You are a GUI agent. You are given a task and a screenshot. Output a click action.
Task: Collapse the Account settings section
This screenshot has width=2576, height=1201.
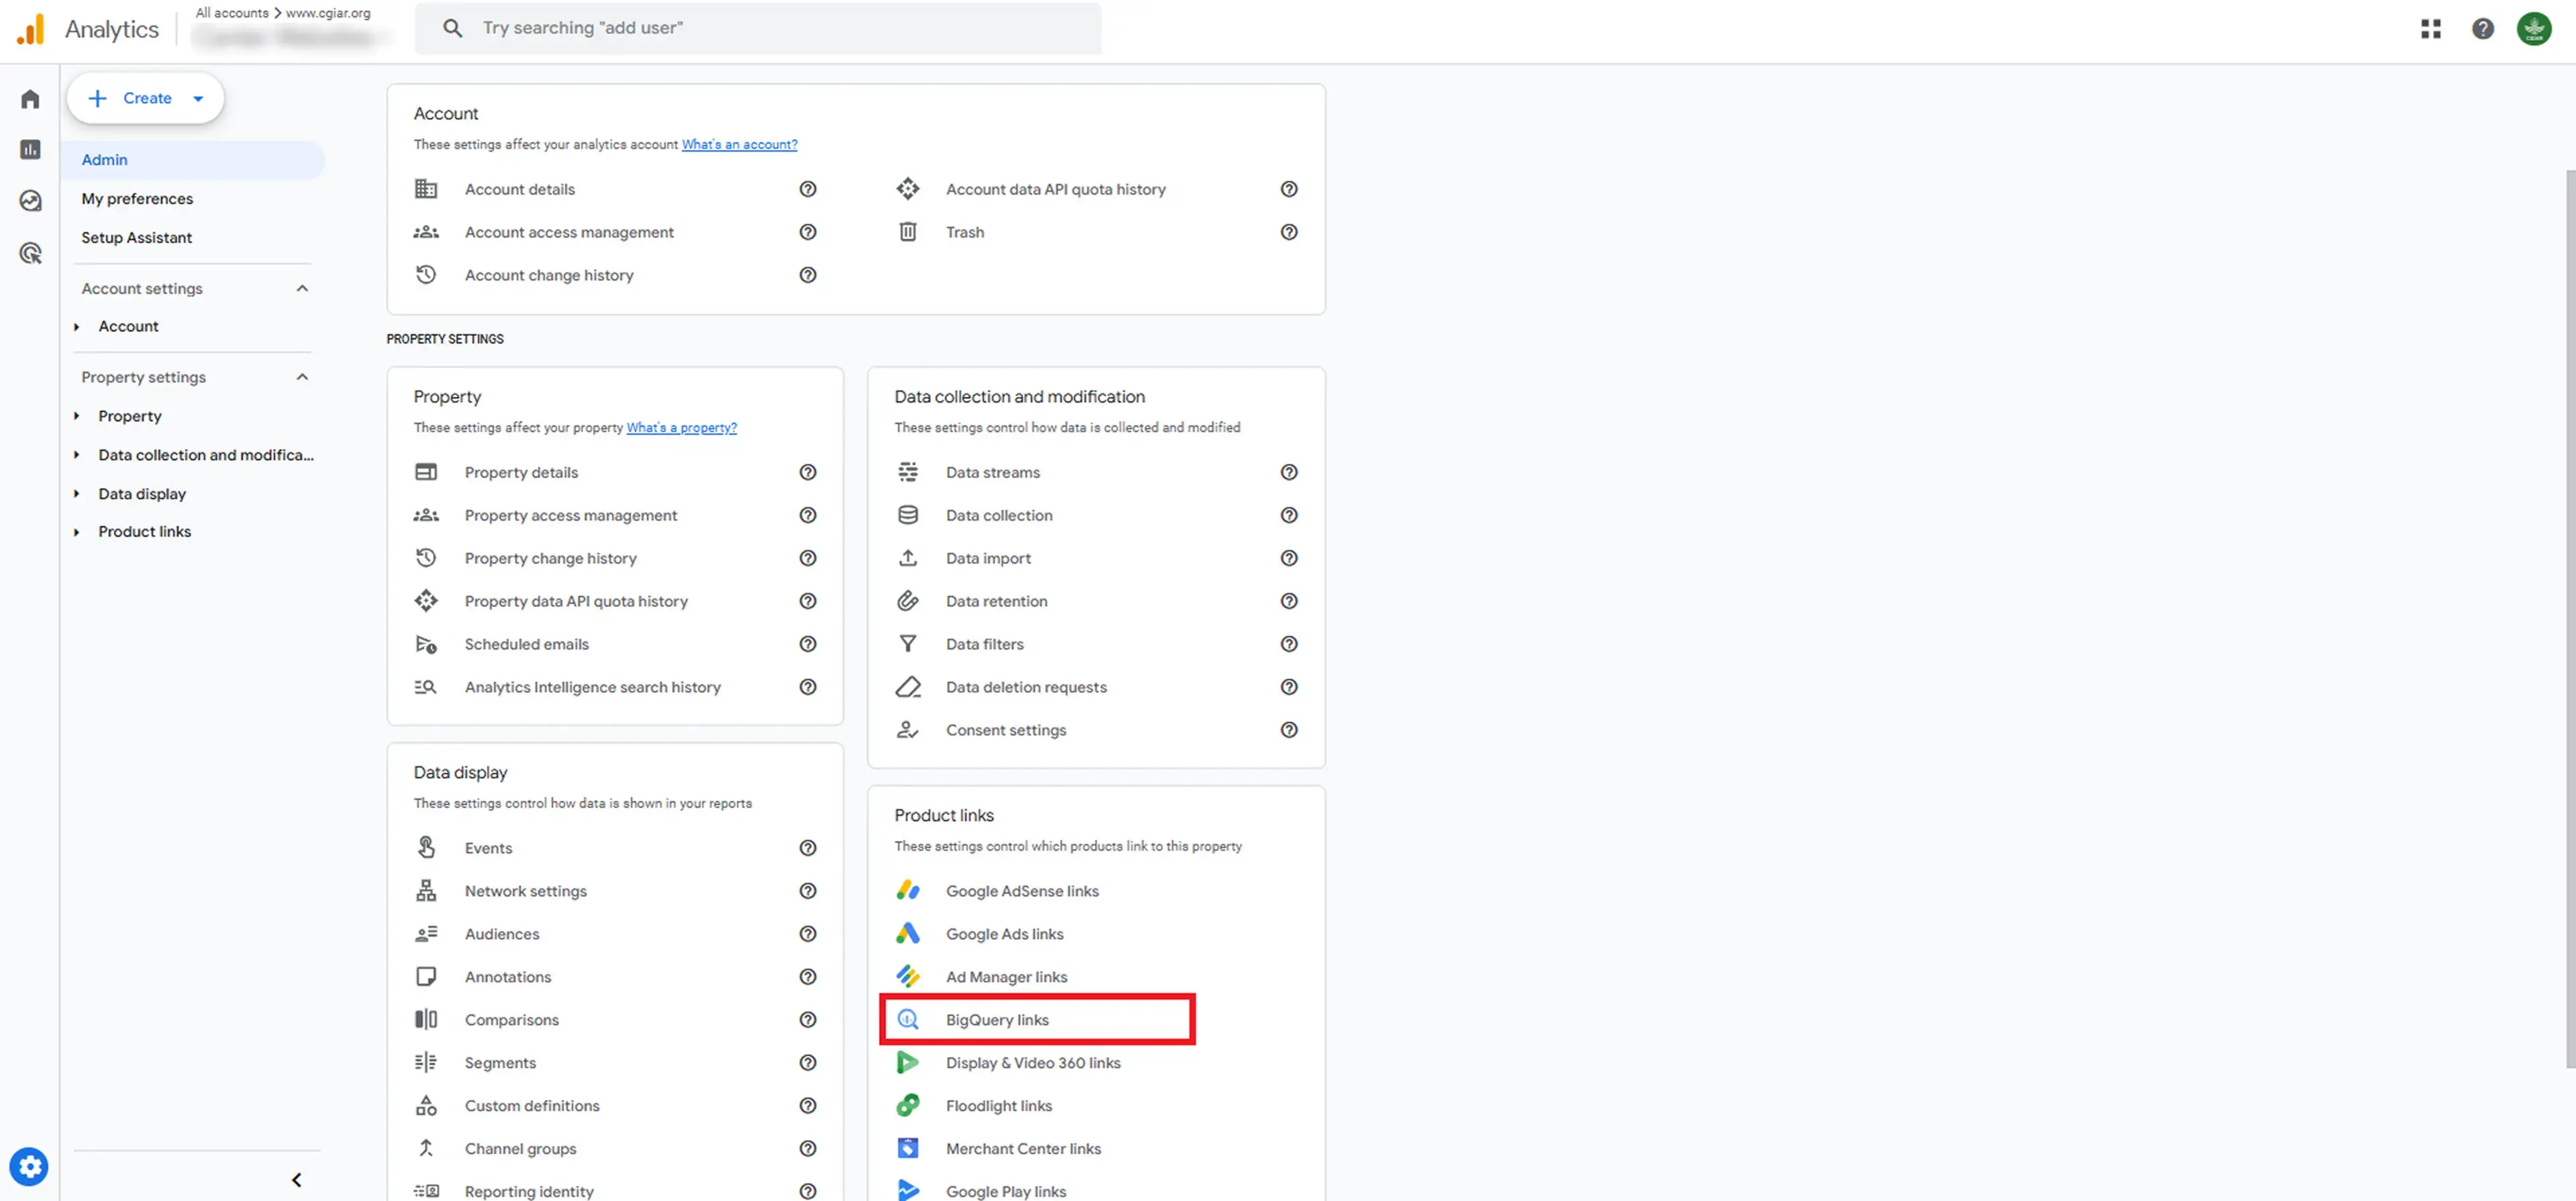click(x=302, y=288)
